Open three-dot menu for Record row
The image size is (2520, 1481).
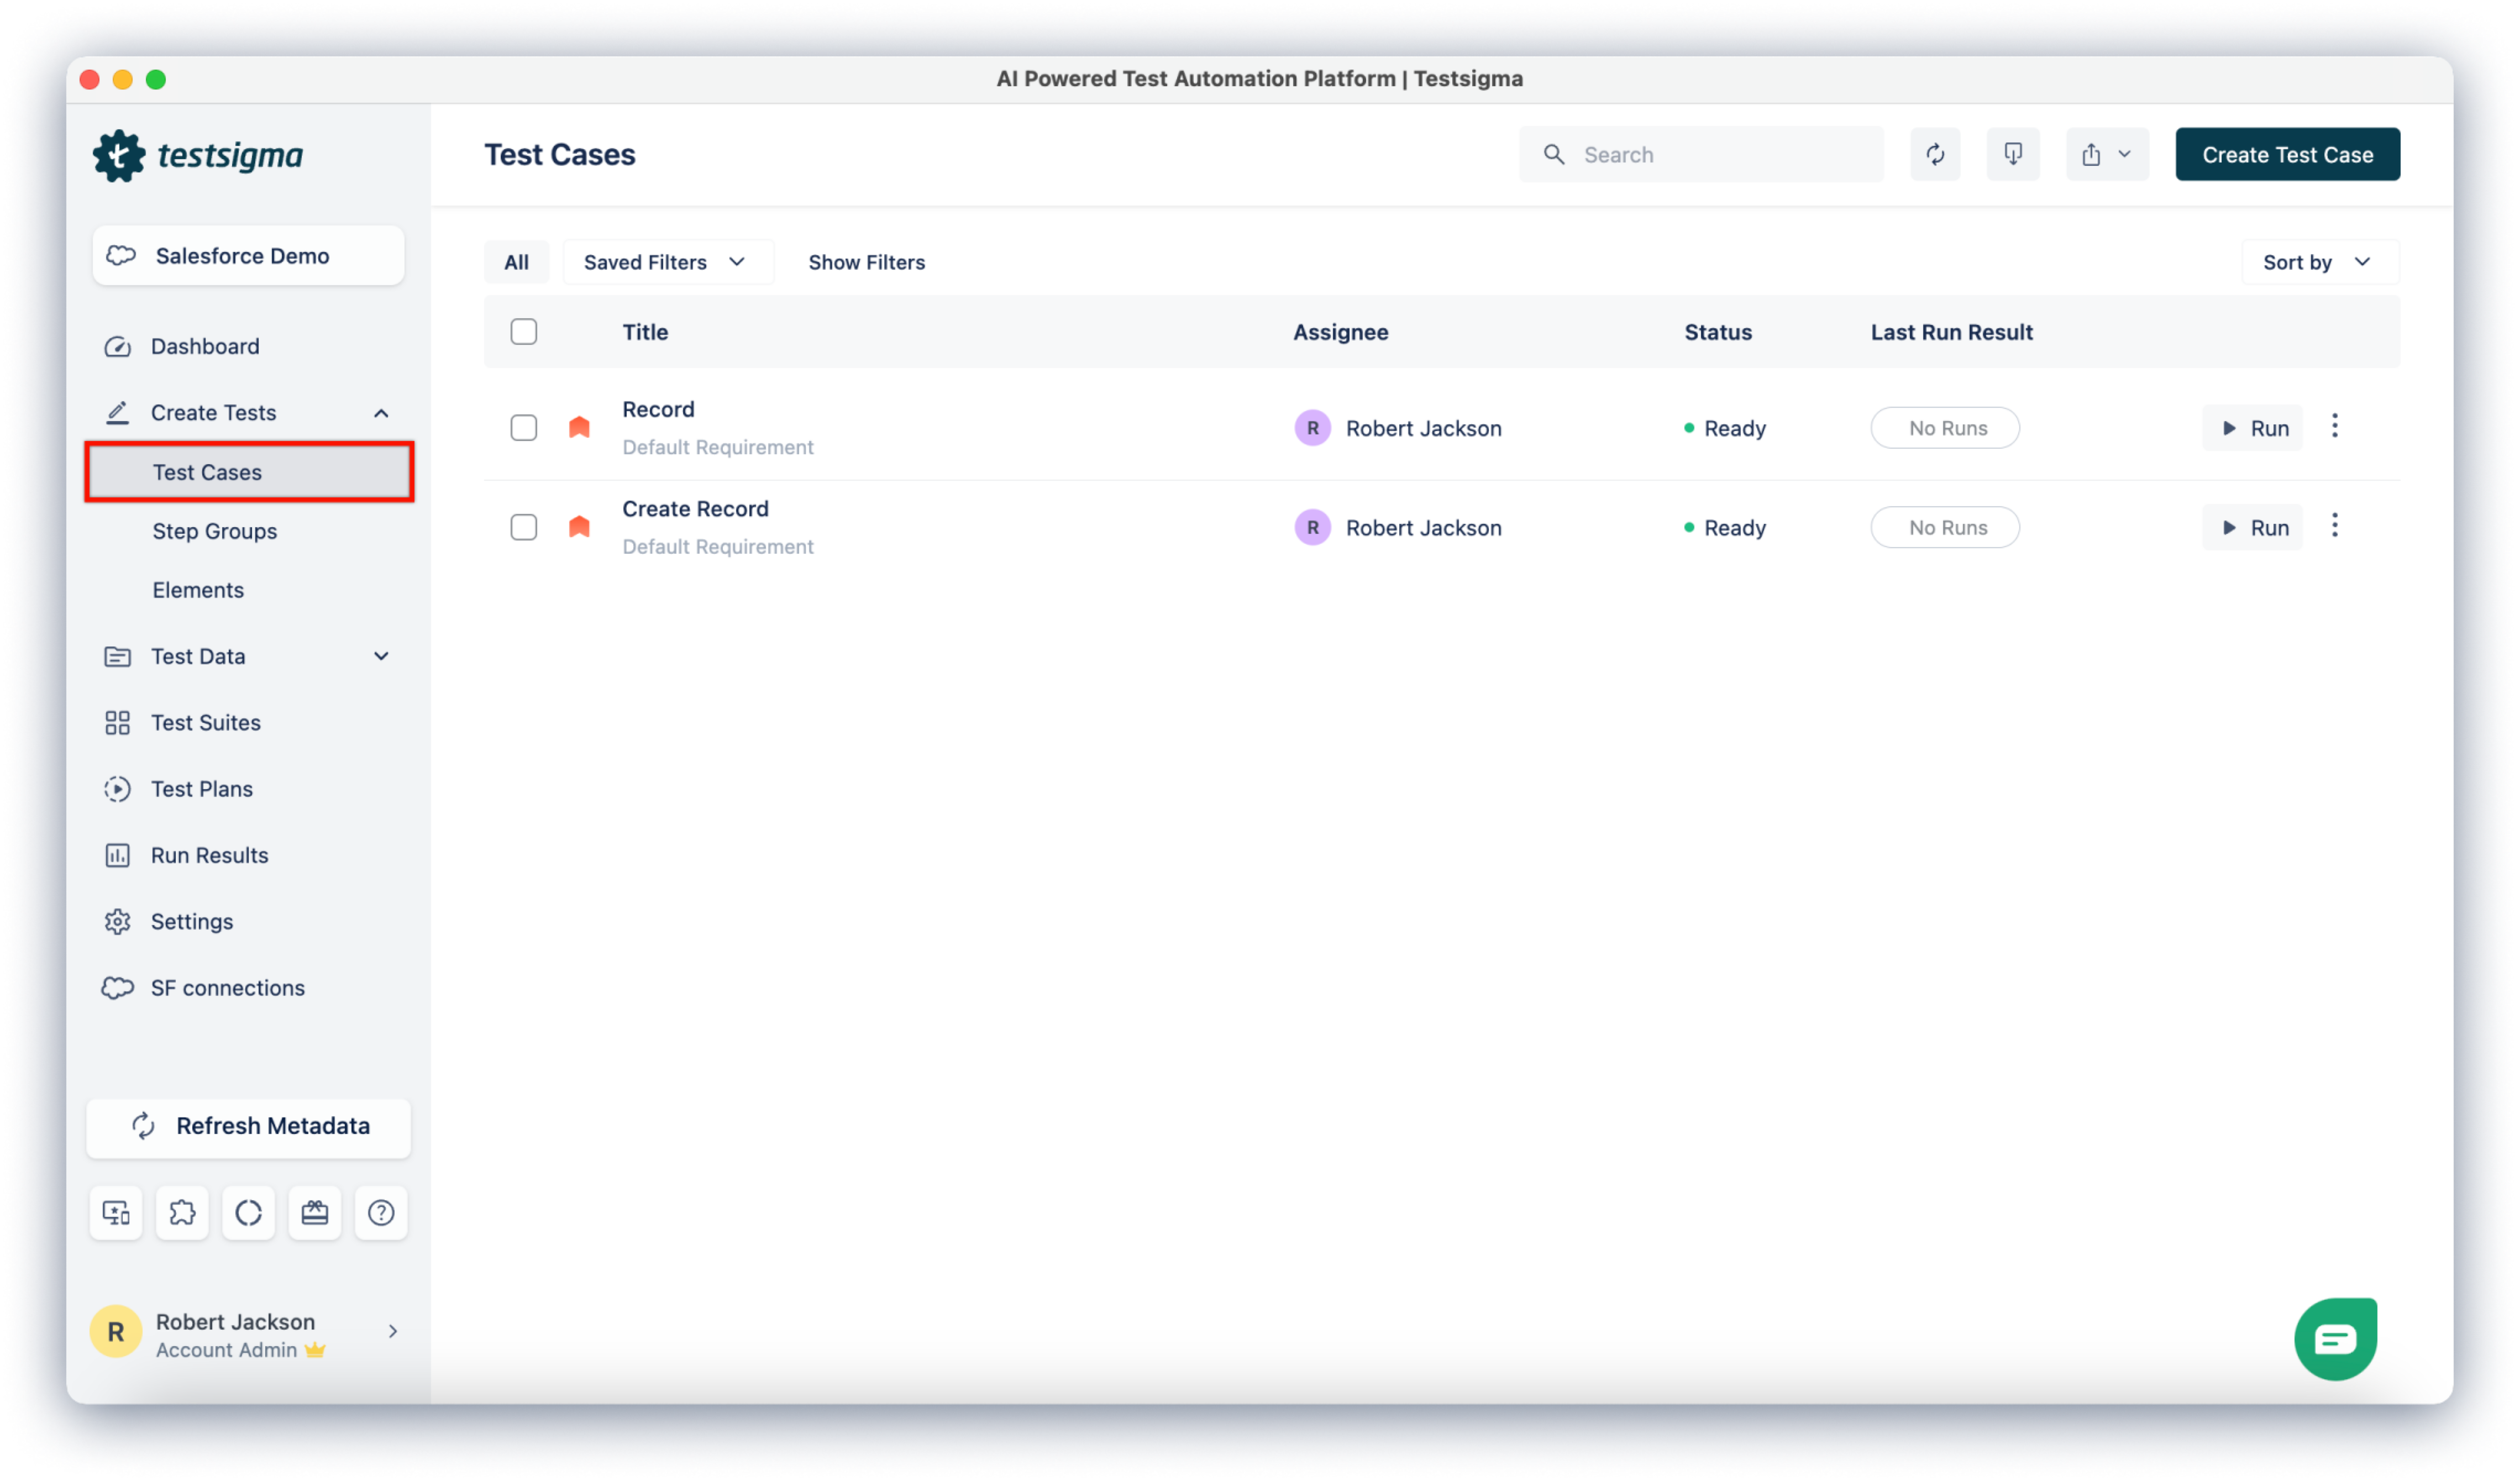tap(2334, 427)
